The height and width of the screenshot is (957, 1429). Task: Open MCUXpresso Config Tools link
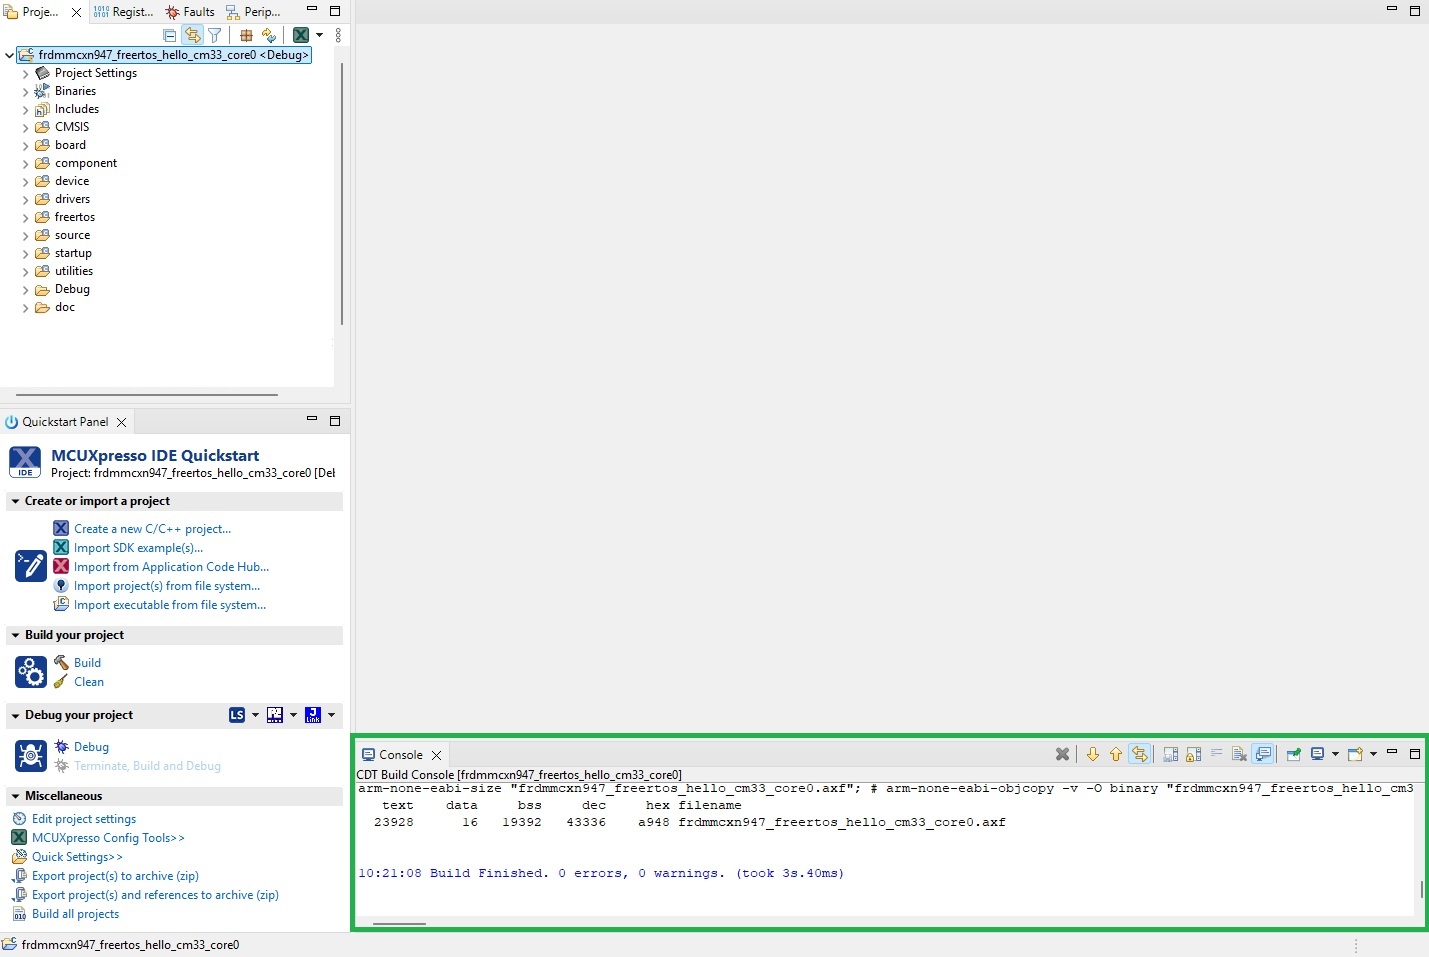pyautogui.click(x=108, y=838)
